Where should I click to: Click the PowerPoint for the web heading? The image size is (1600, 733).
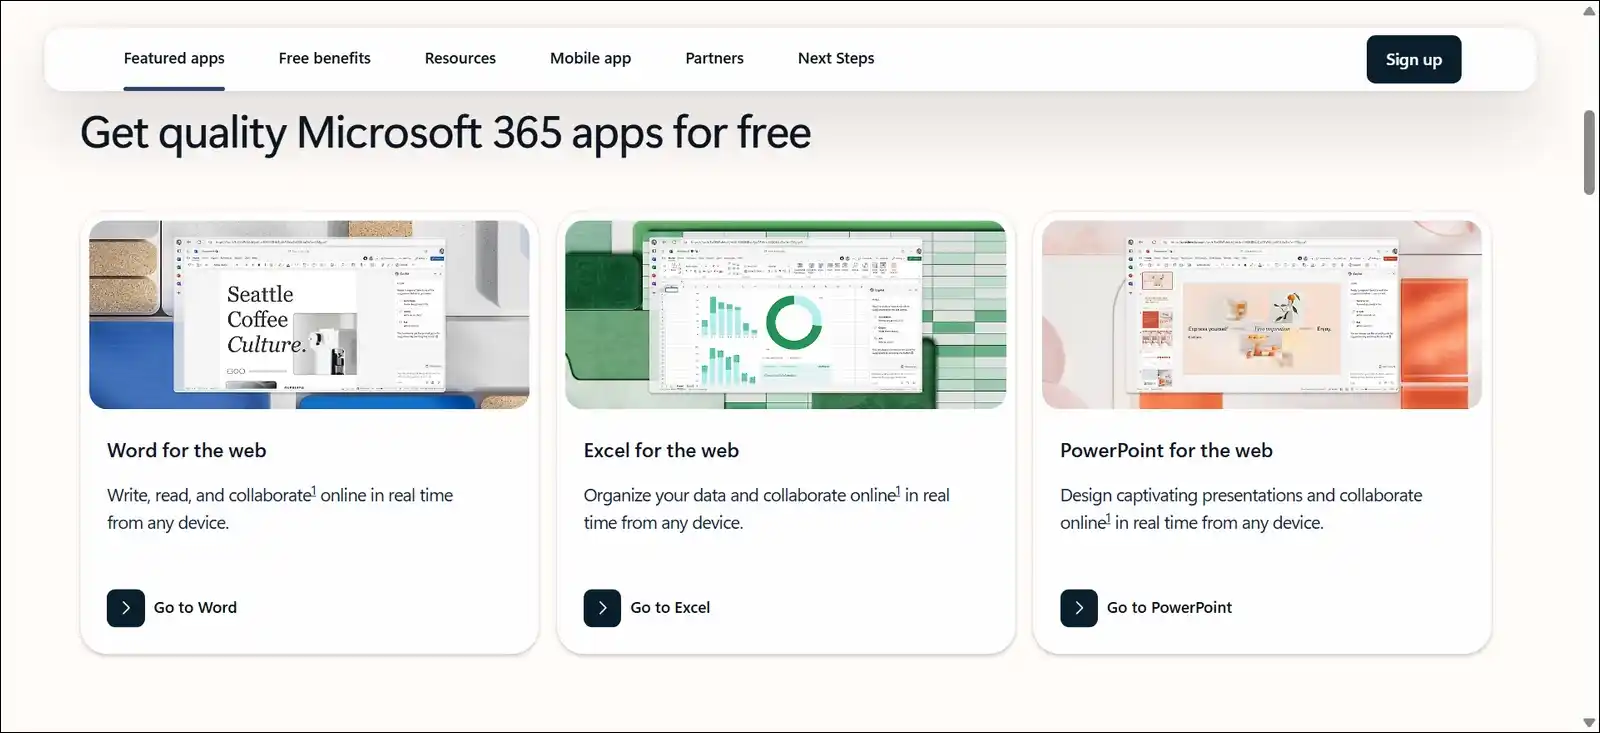click(1166, 451)
